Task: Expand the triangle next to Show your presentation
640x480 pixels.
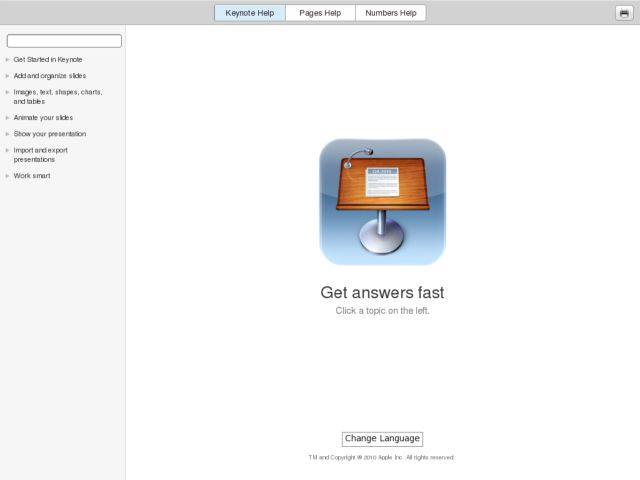Action: [8, 134]
